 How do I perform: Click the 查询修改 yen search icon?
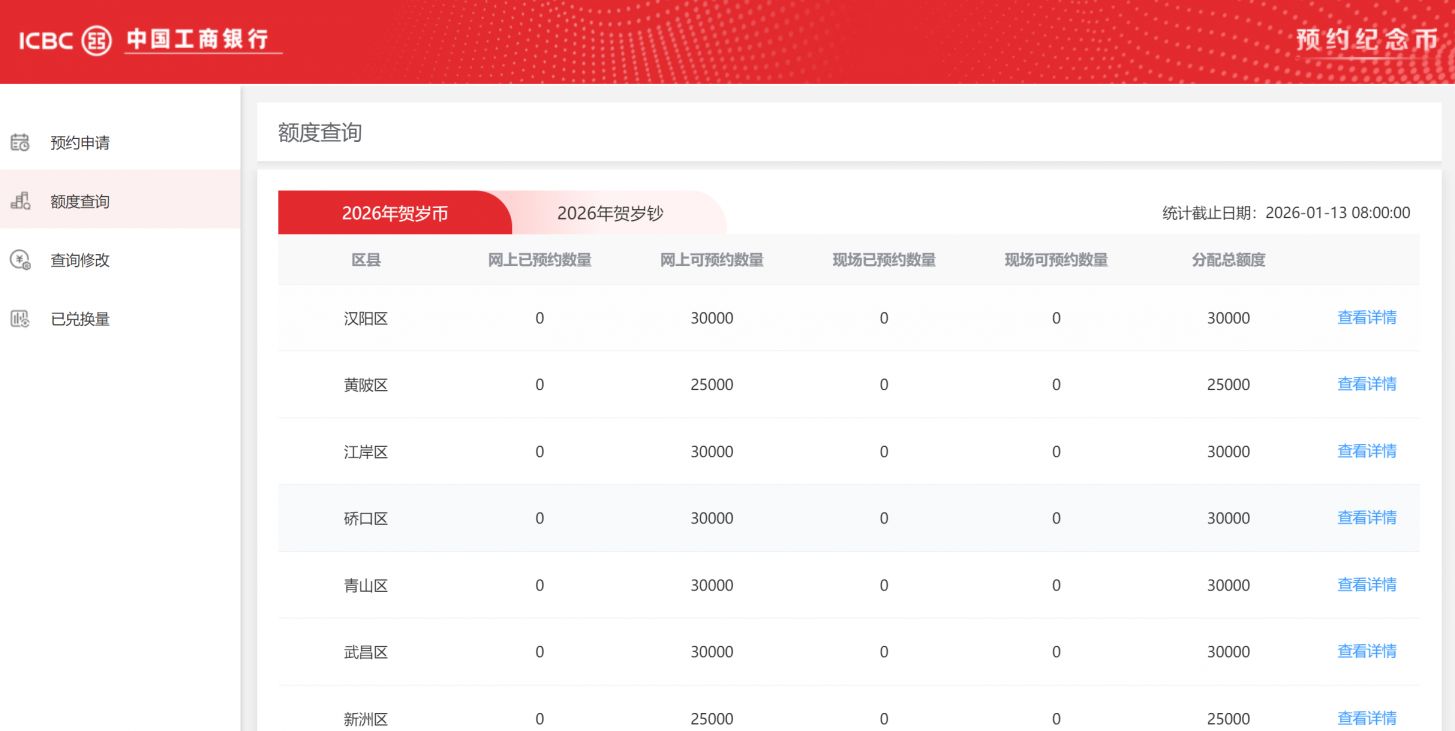tap(20, 260)
